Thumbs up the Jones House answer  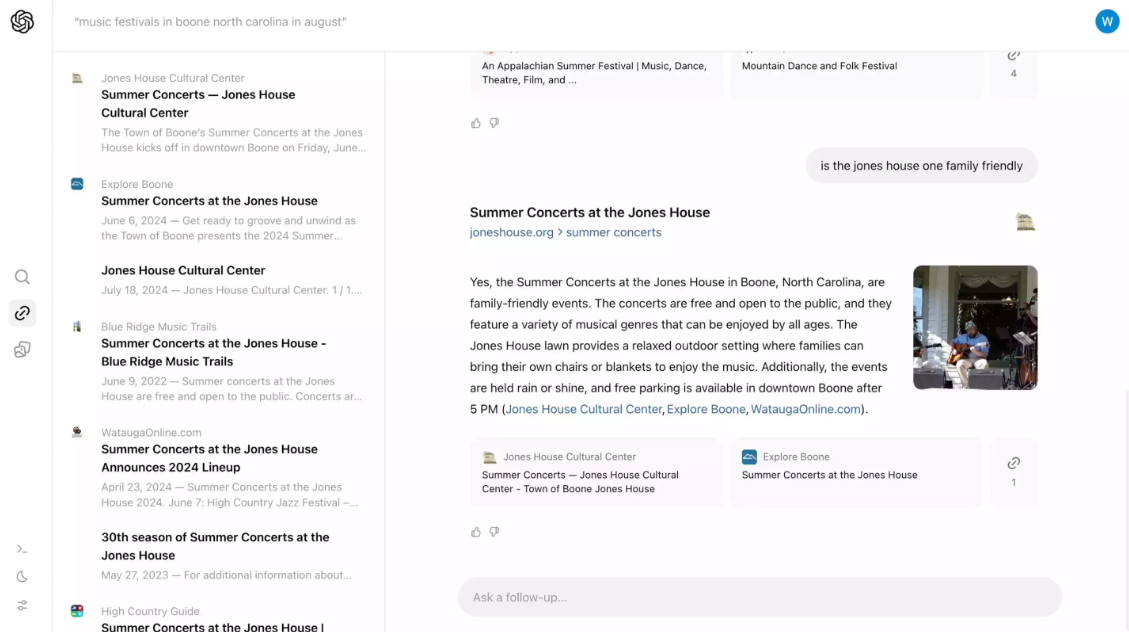(x=476, y=532)
